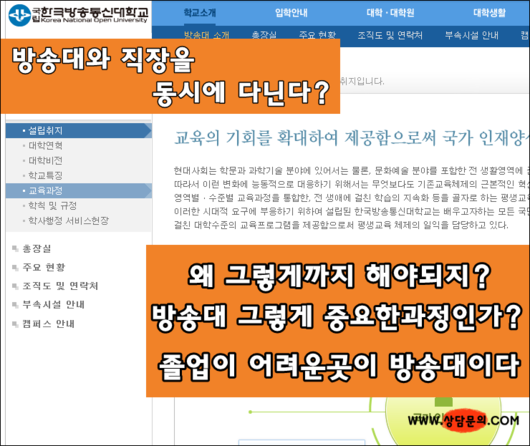The image size is (530, 446).
Task: Open 조직도 및 연락처 sidebar section
Action: click(60, 286)
